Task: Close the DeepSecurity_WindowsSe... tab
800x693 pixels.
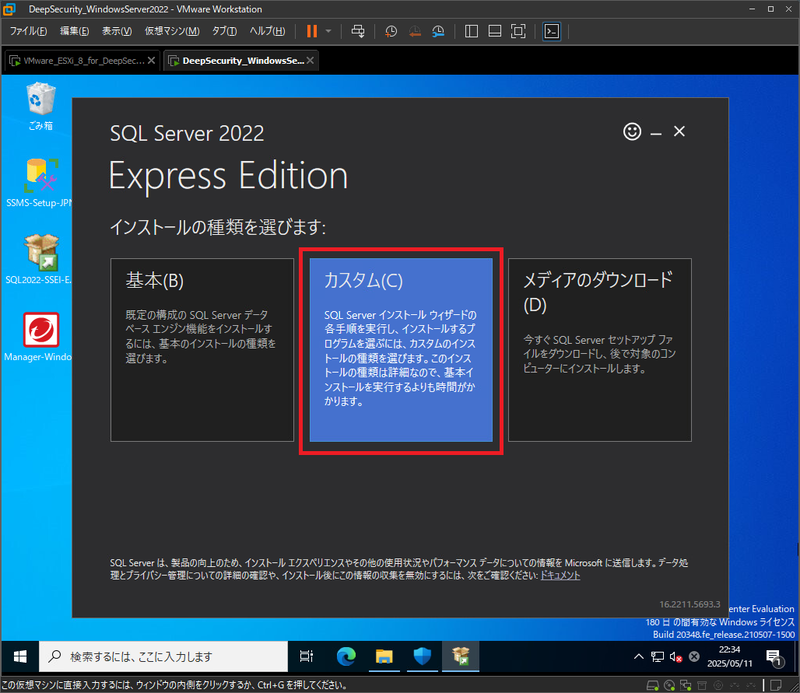Action: tap(310, 61)
